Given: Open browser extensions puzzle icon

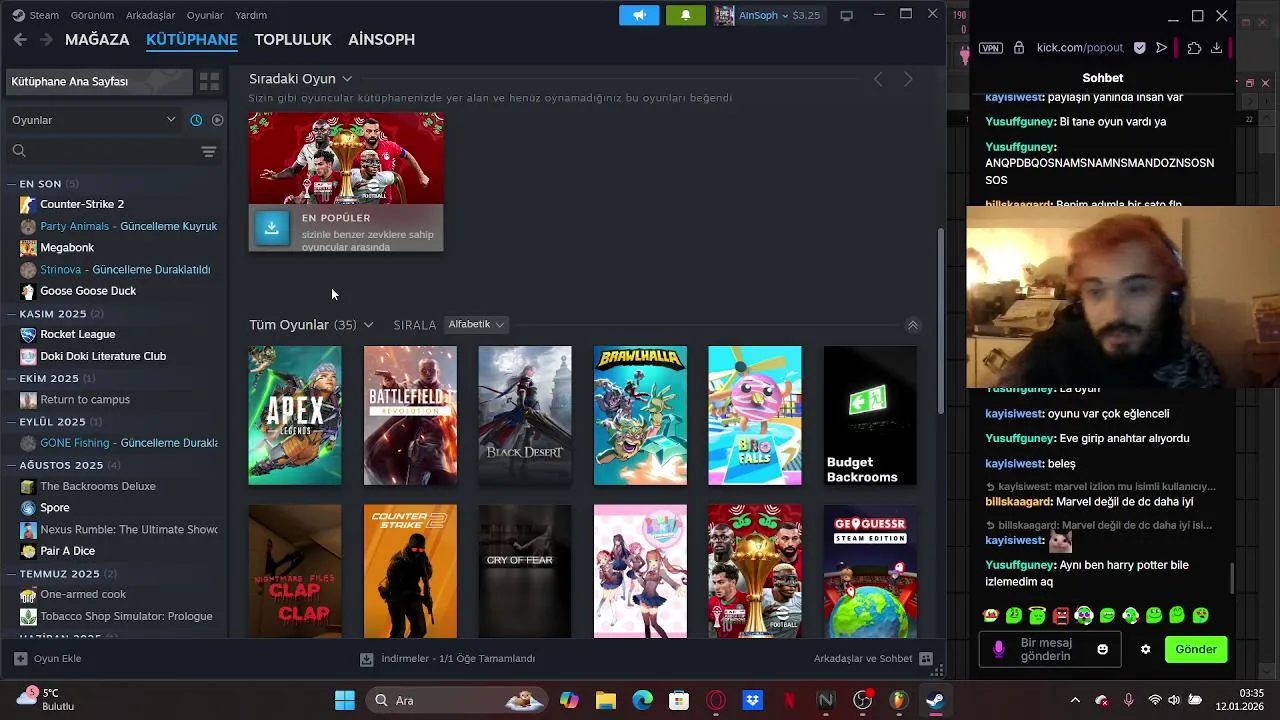Looking at the screenshot, I should (x=1194, y=48).
